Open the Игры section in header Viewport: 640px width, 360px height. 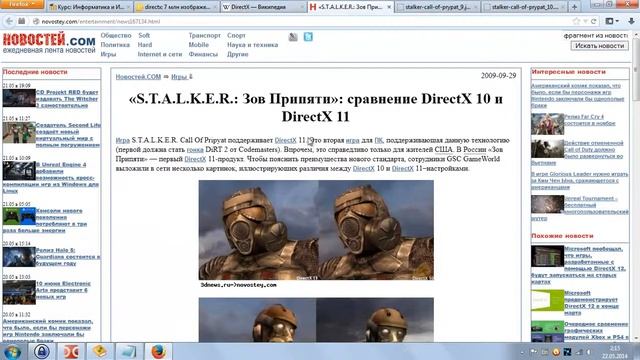[x=108, y=54]
